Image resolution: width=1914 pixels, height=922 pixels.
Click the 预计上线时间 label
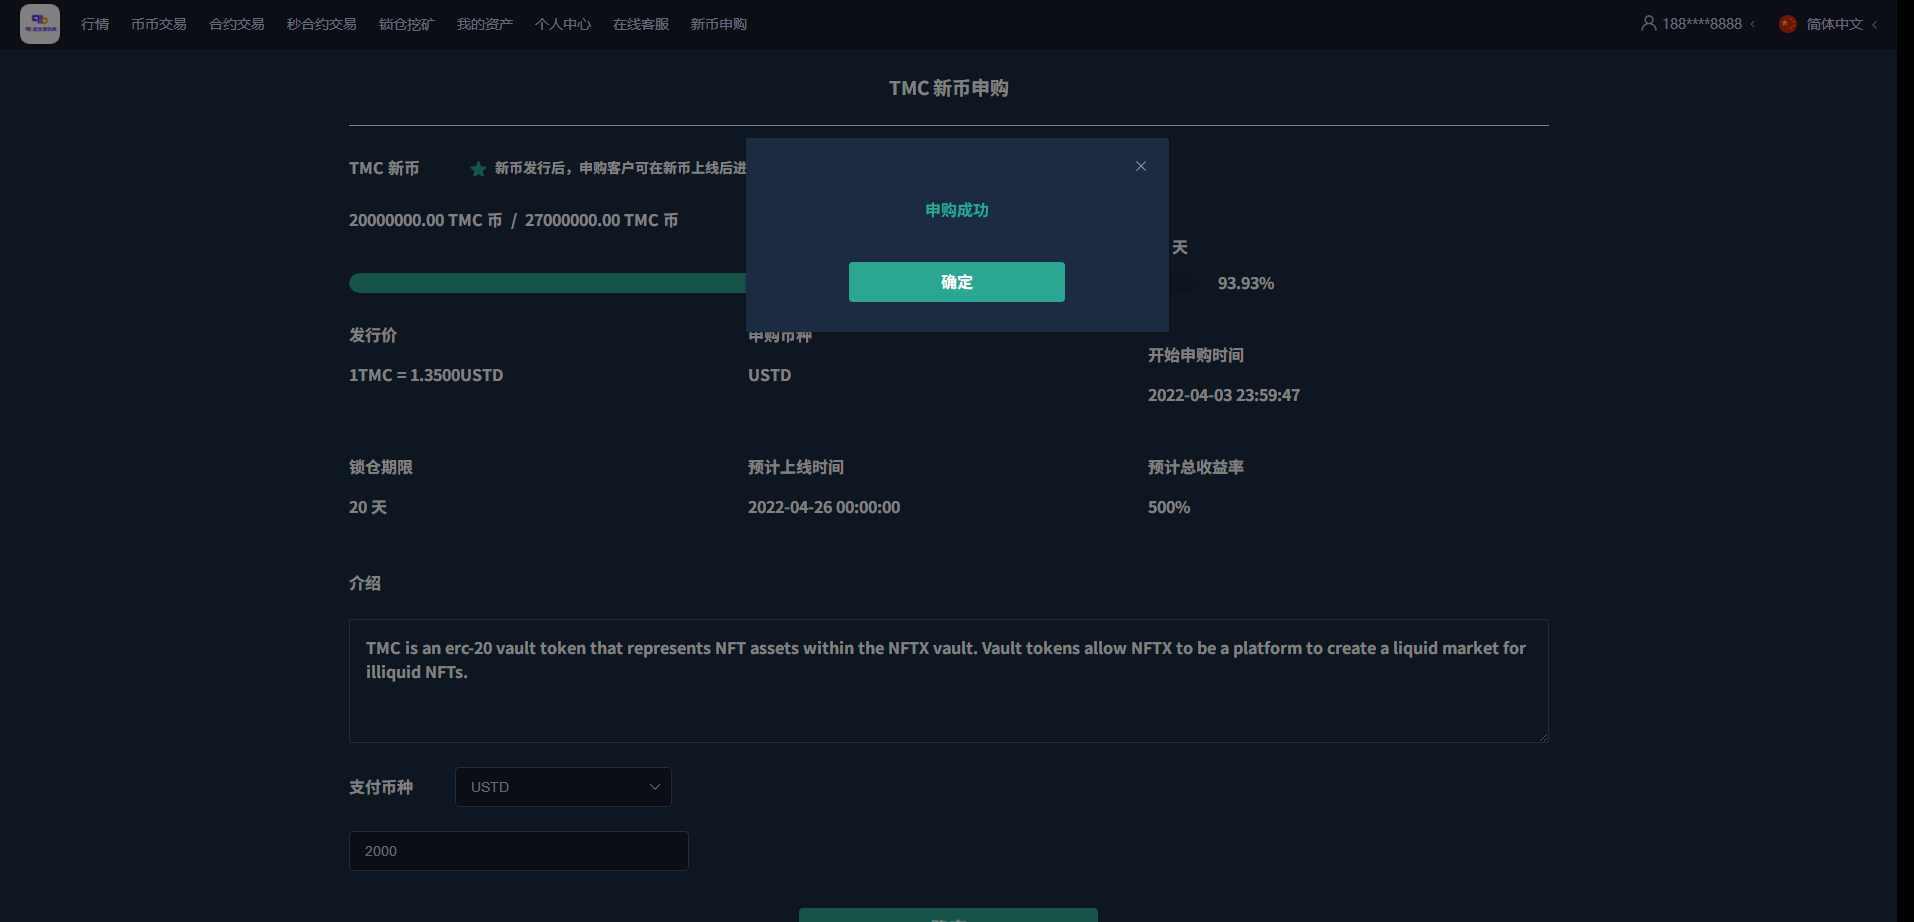pos(796,467)
